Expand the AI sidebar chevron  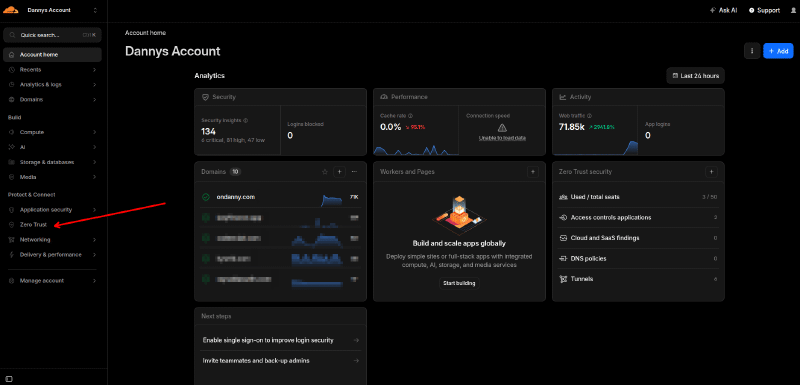[x=94, y=147]
